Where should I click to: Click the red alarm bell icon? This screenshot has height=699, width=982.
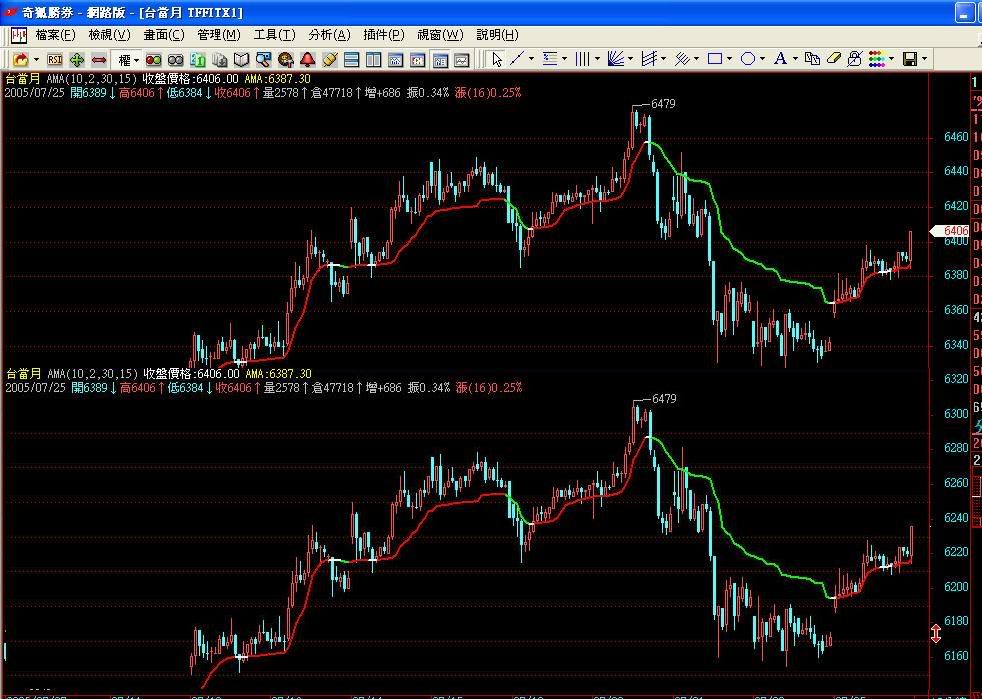tap(308, 60)
